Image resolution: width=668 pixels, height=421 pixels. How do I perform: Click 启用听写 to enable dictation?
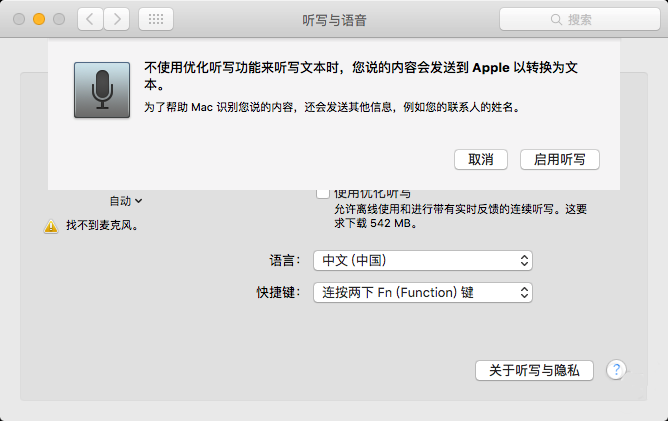(560, 159)
